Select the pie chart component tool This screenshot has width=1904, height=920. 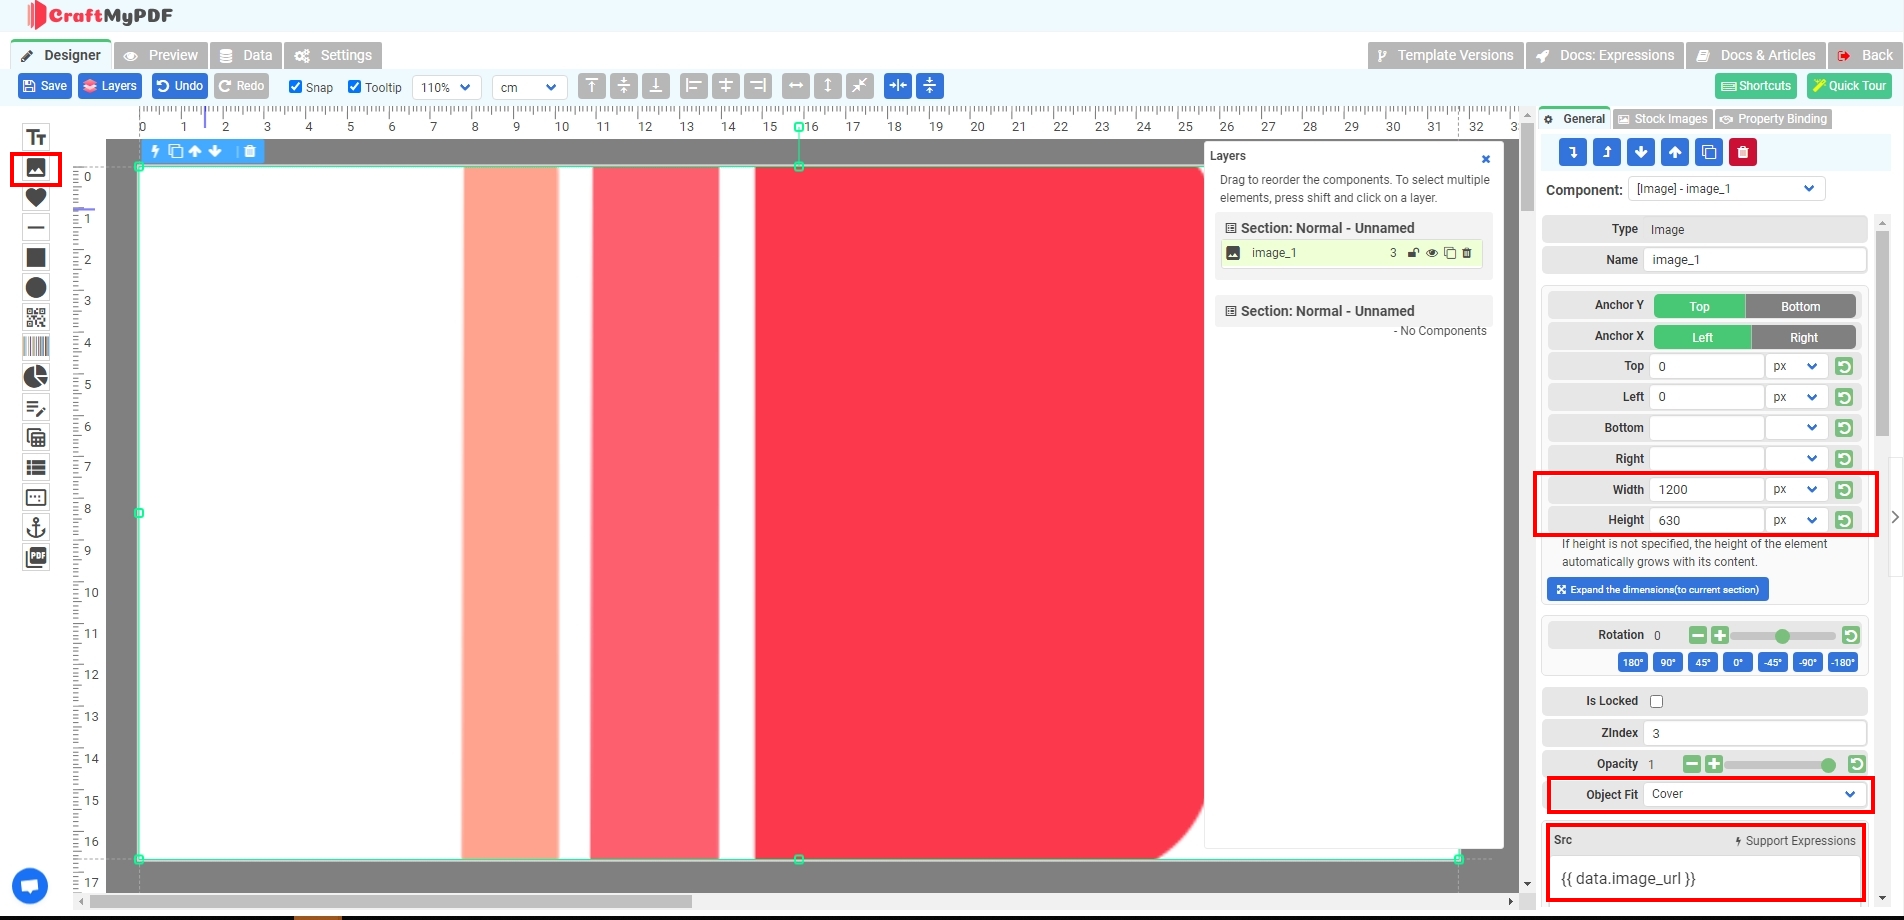pos(36,377)
